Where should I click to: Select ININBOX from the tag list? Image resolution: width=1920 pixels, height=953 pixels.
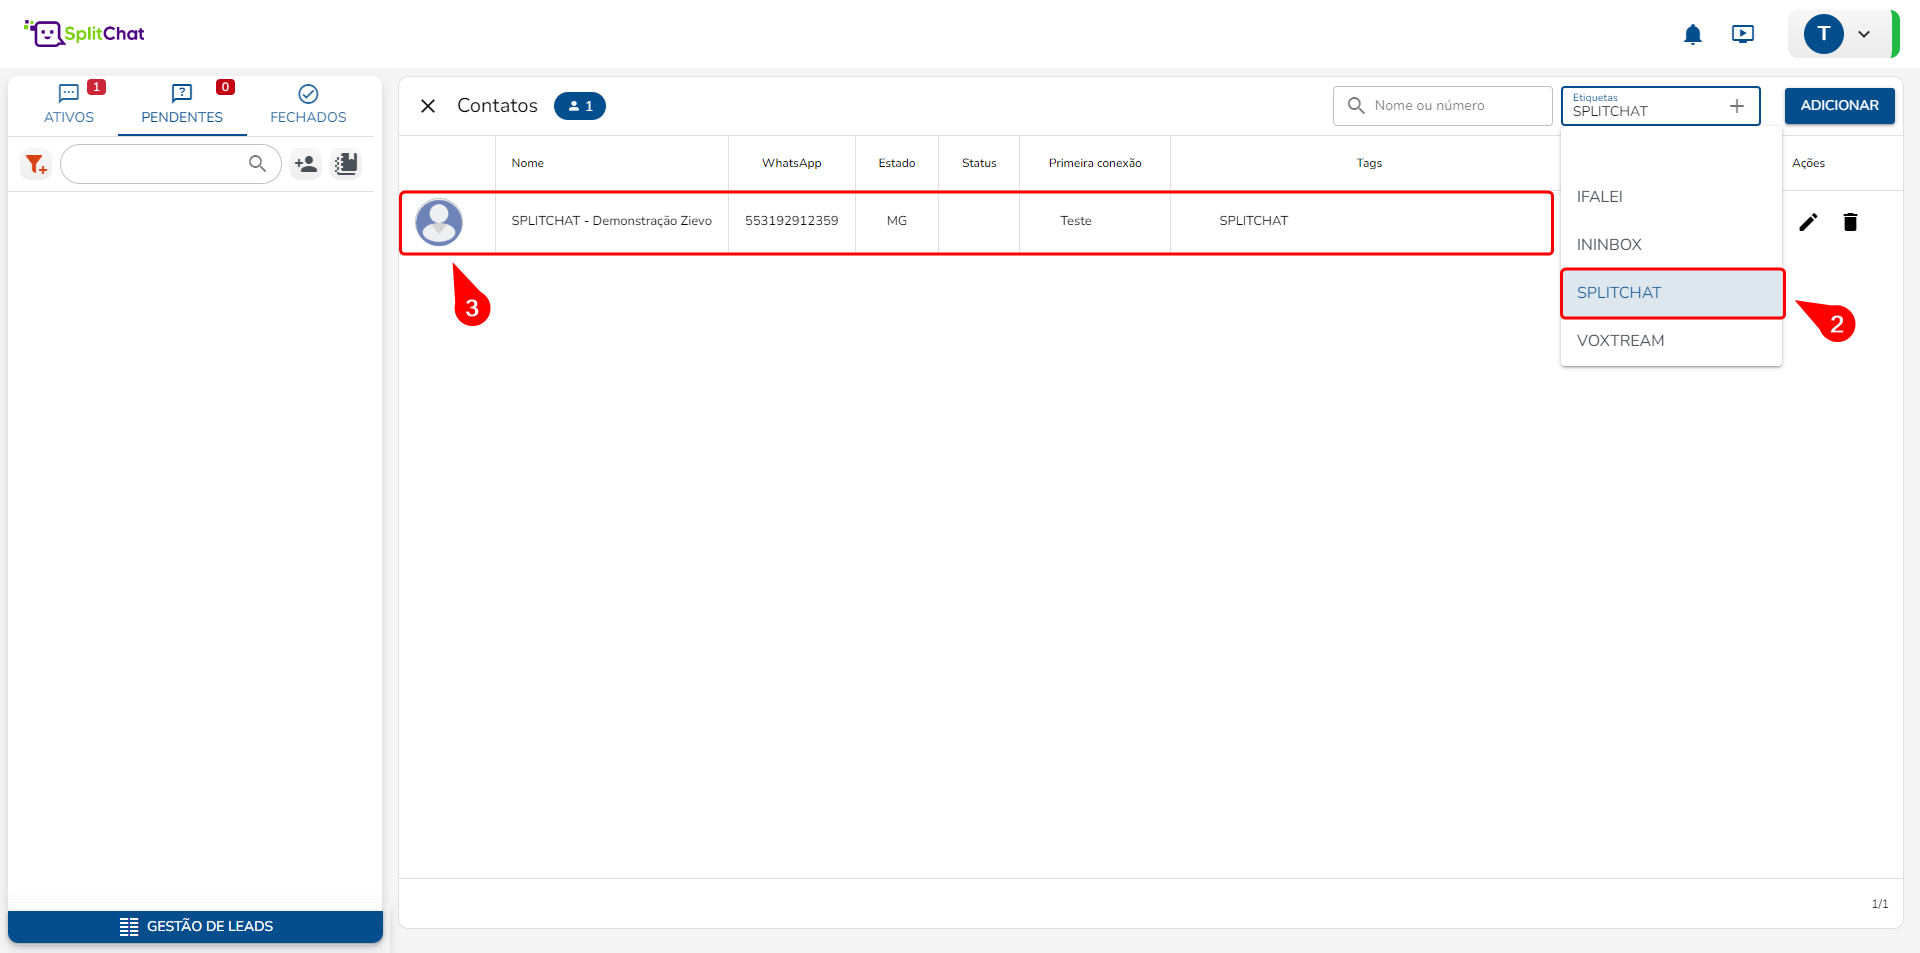coord(1671,245)
